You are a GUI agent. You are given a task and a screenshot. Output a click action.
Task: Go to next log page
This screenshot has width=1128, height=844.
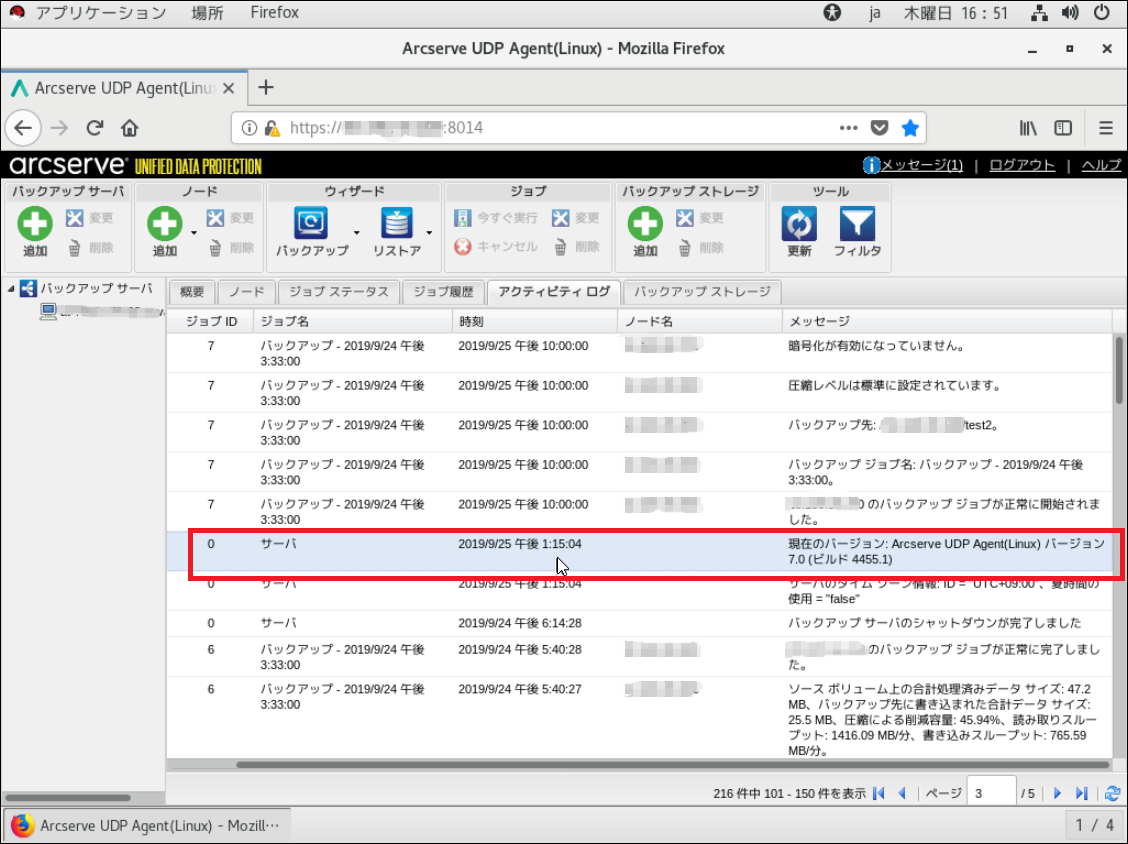point(1057,794)
